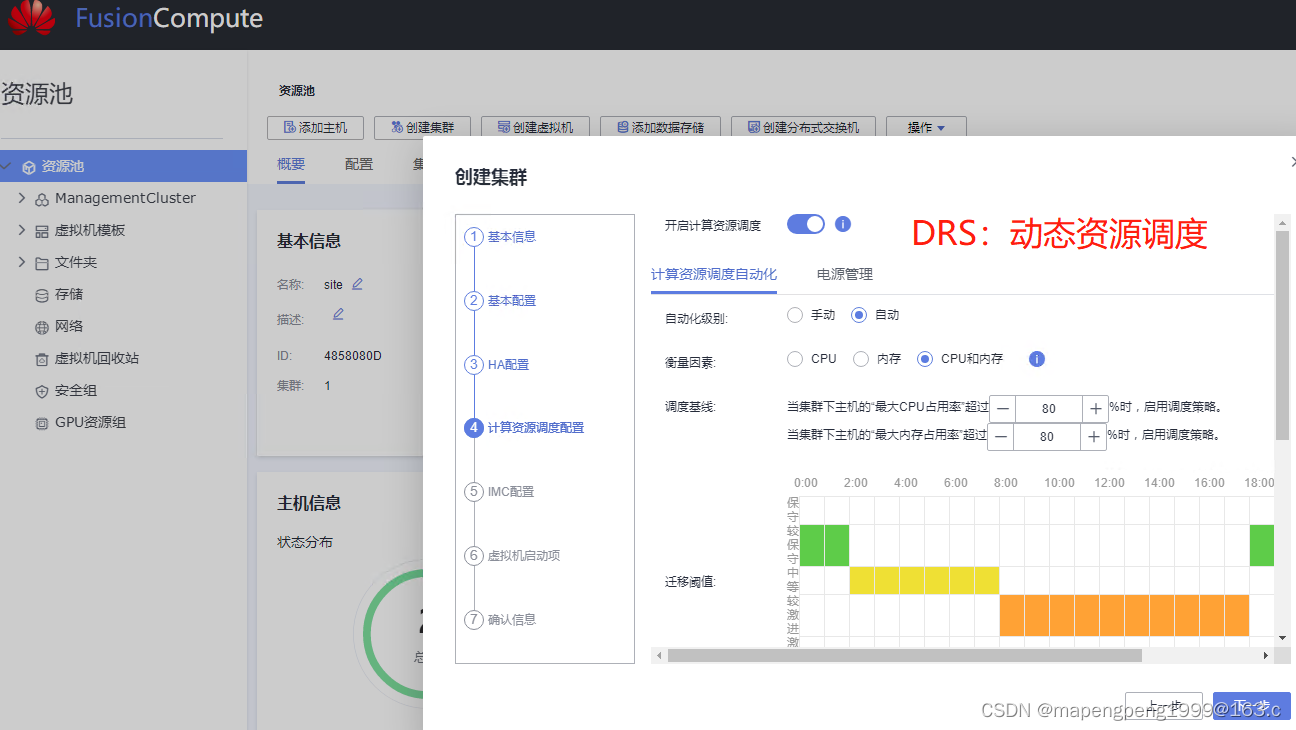This screenshot has width=1296, height=730.
Task: Click the ManagementCluster cluster icon
Action: pos(42,199)
